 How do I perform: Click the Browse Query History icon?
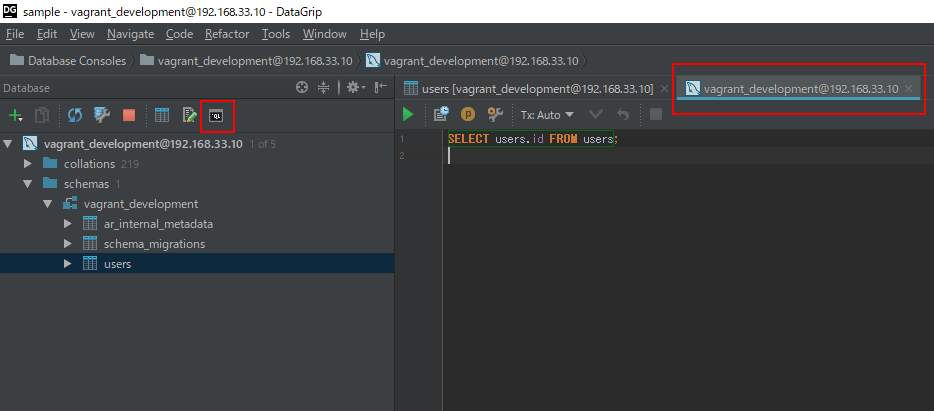(x=441, y=114)
